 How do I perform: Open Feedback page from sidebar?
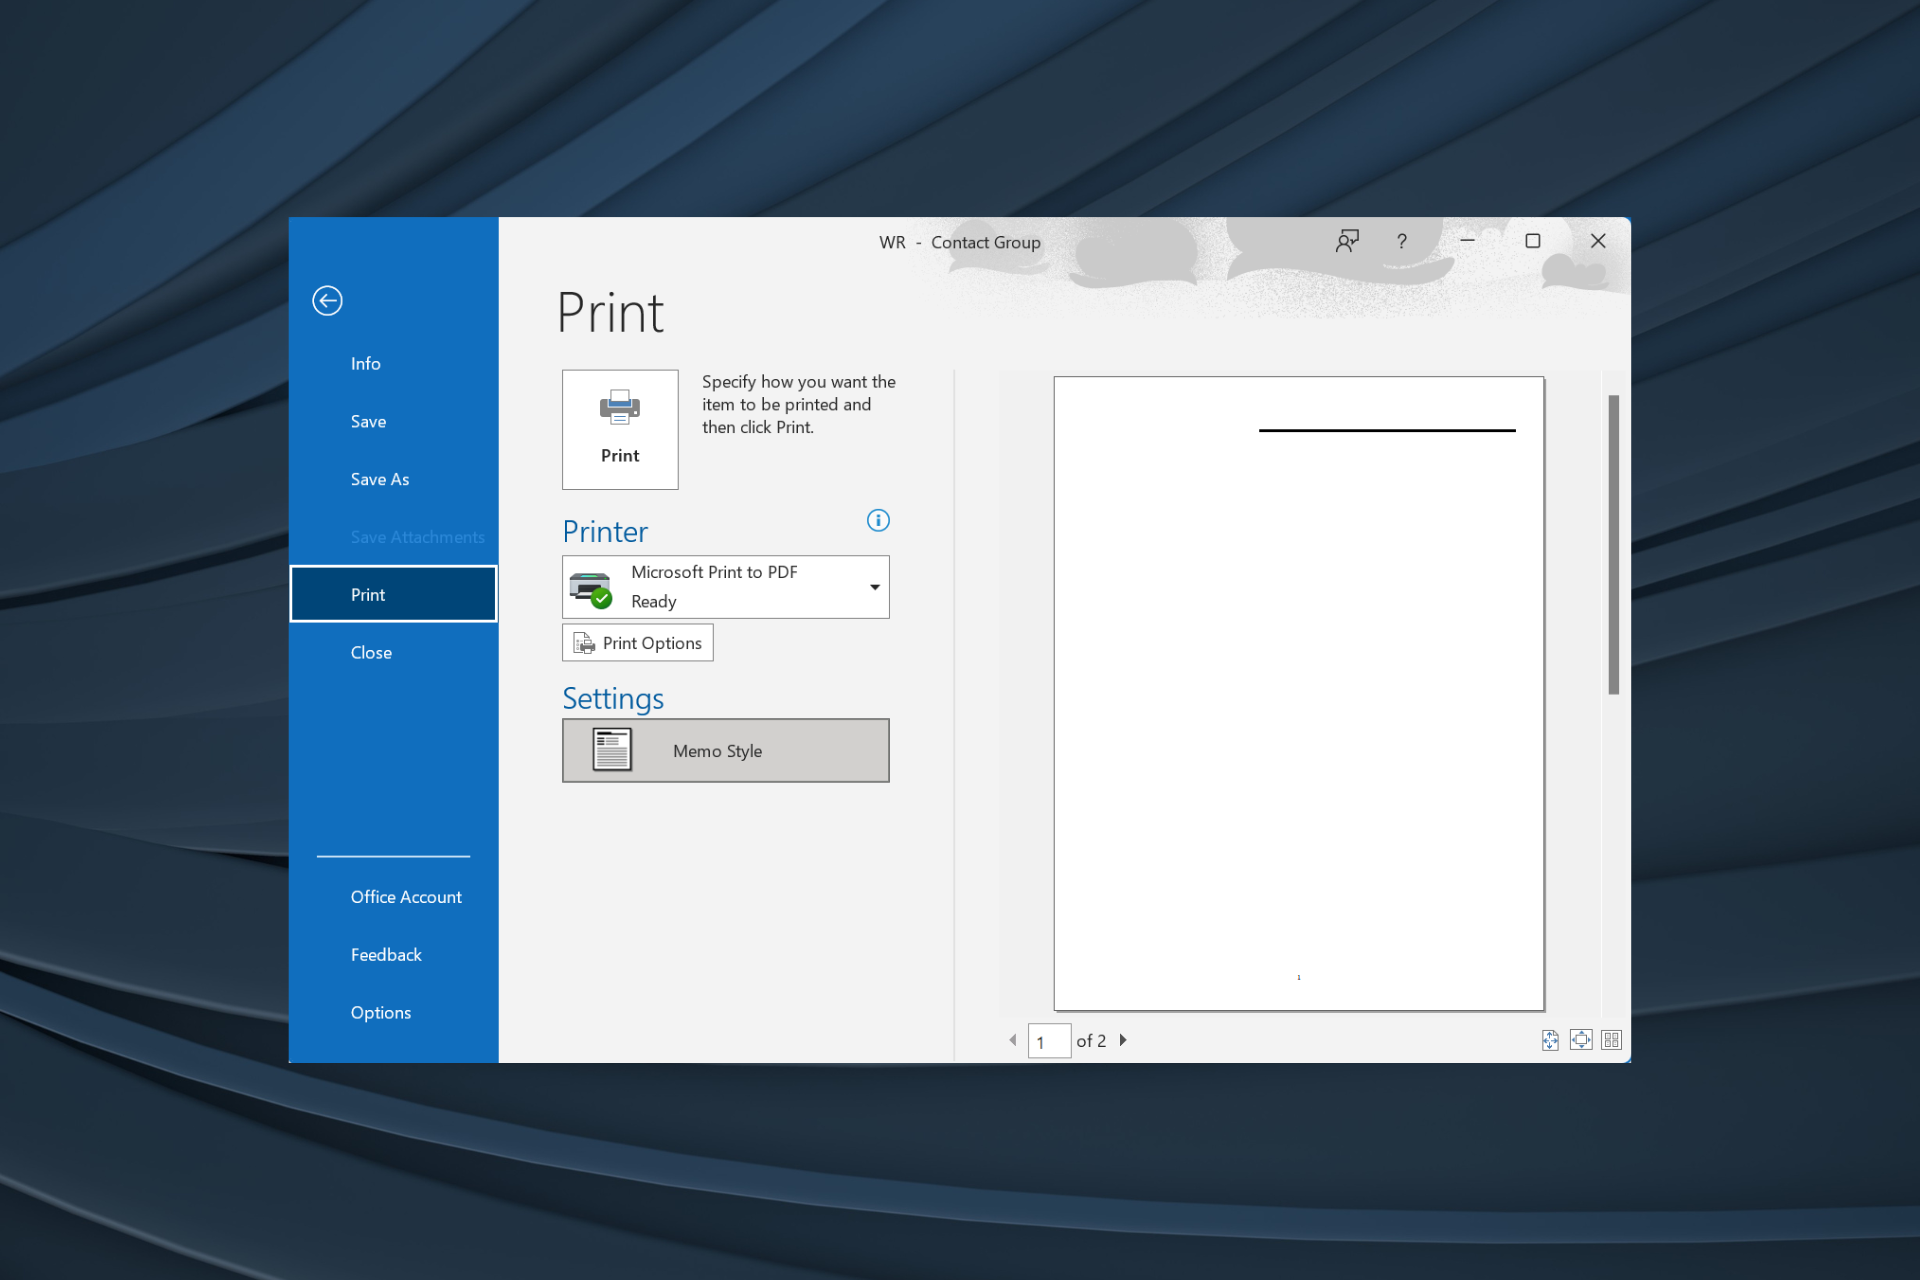tap(394, 955)
